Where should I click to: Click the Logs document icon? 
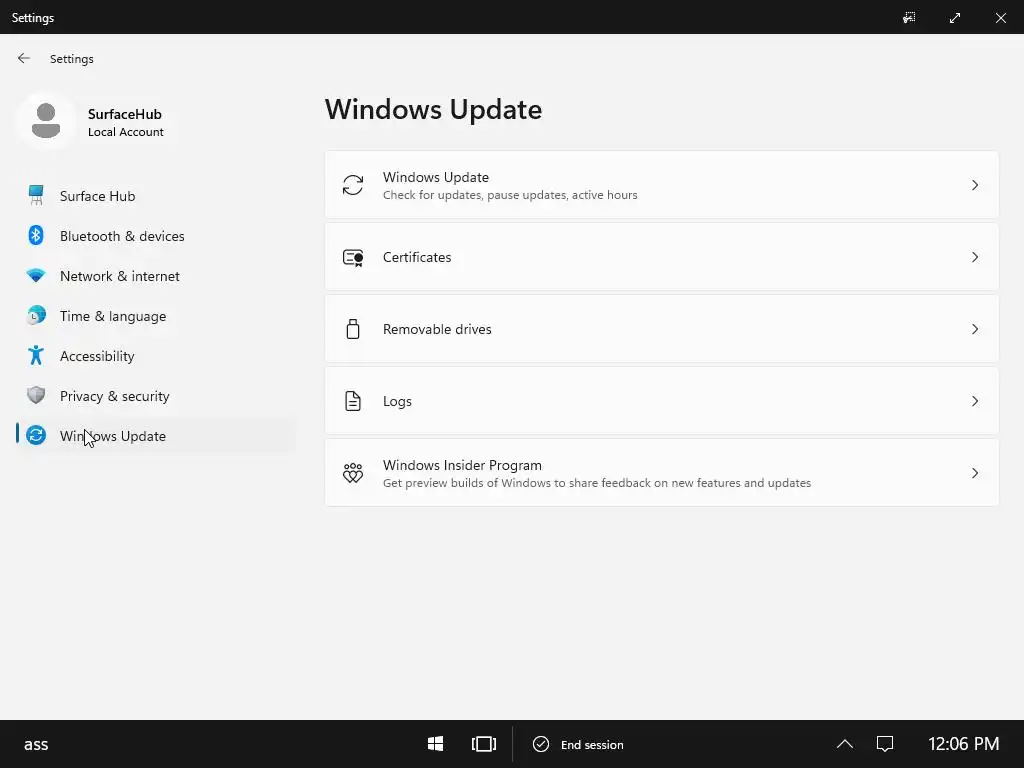tap(353, 401)
